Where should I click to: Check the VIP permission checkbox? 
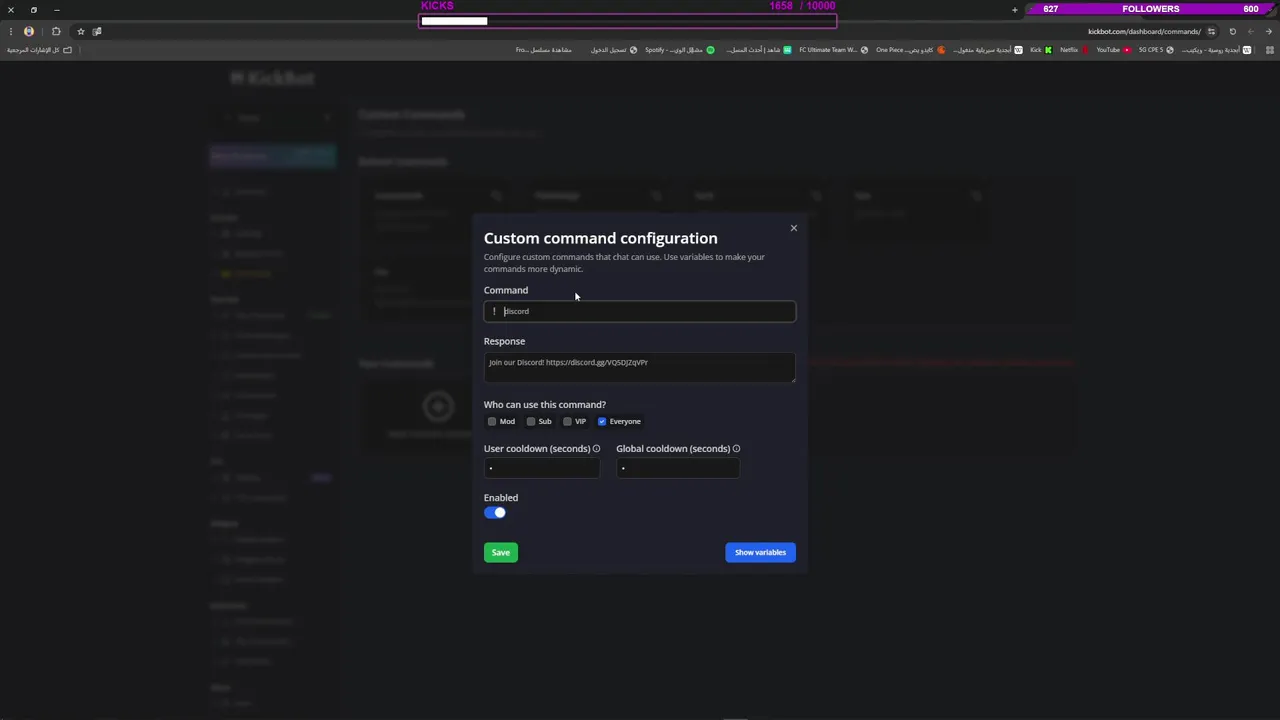[567, 421]
